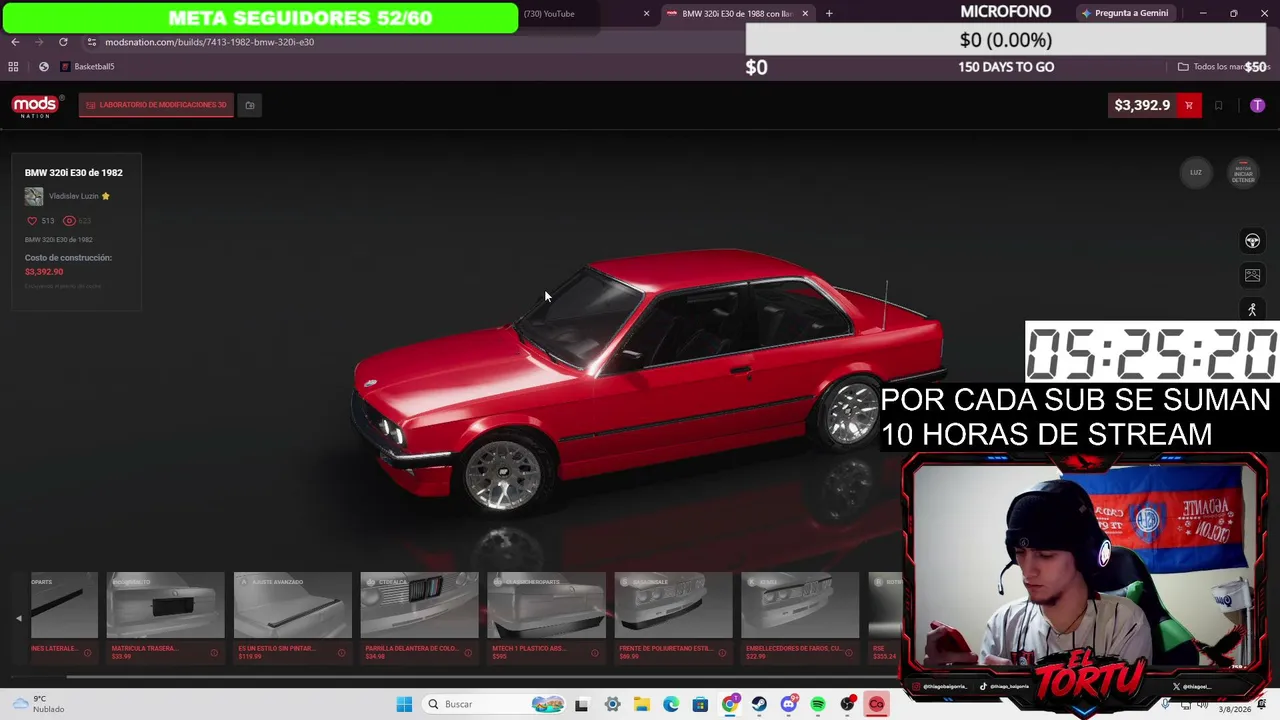This screenshot has width=1280, height=720.
Task: Click the eye views icon
Action: pos(69,221)
